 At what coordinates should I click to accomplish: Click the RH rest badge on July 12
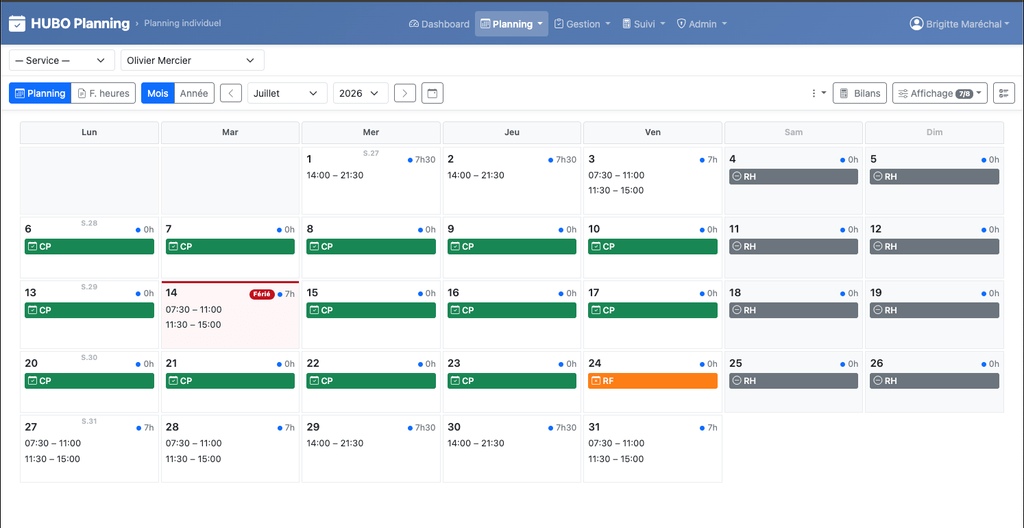click(935, 246)
